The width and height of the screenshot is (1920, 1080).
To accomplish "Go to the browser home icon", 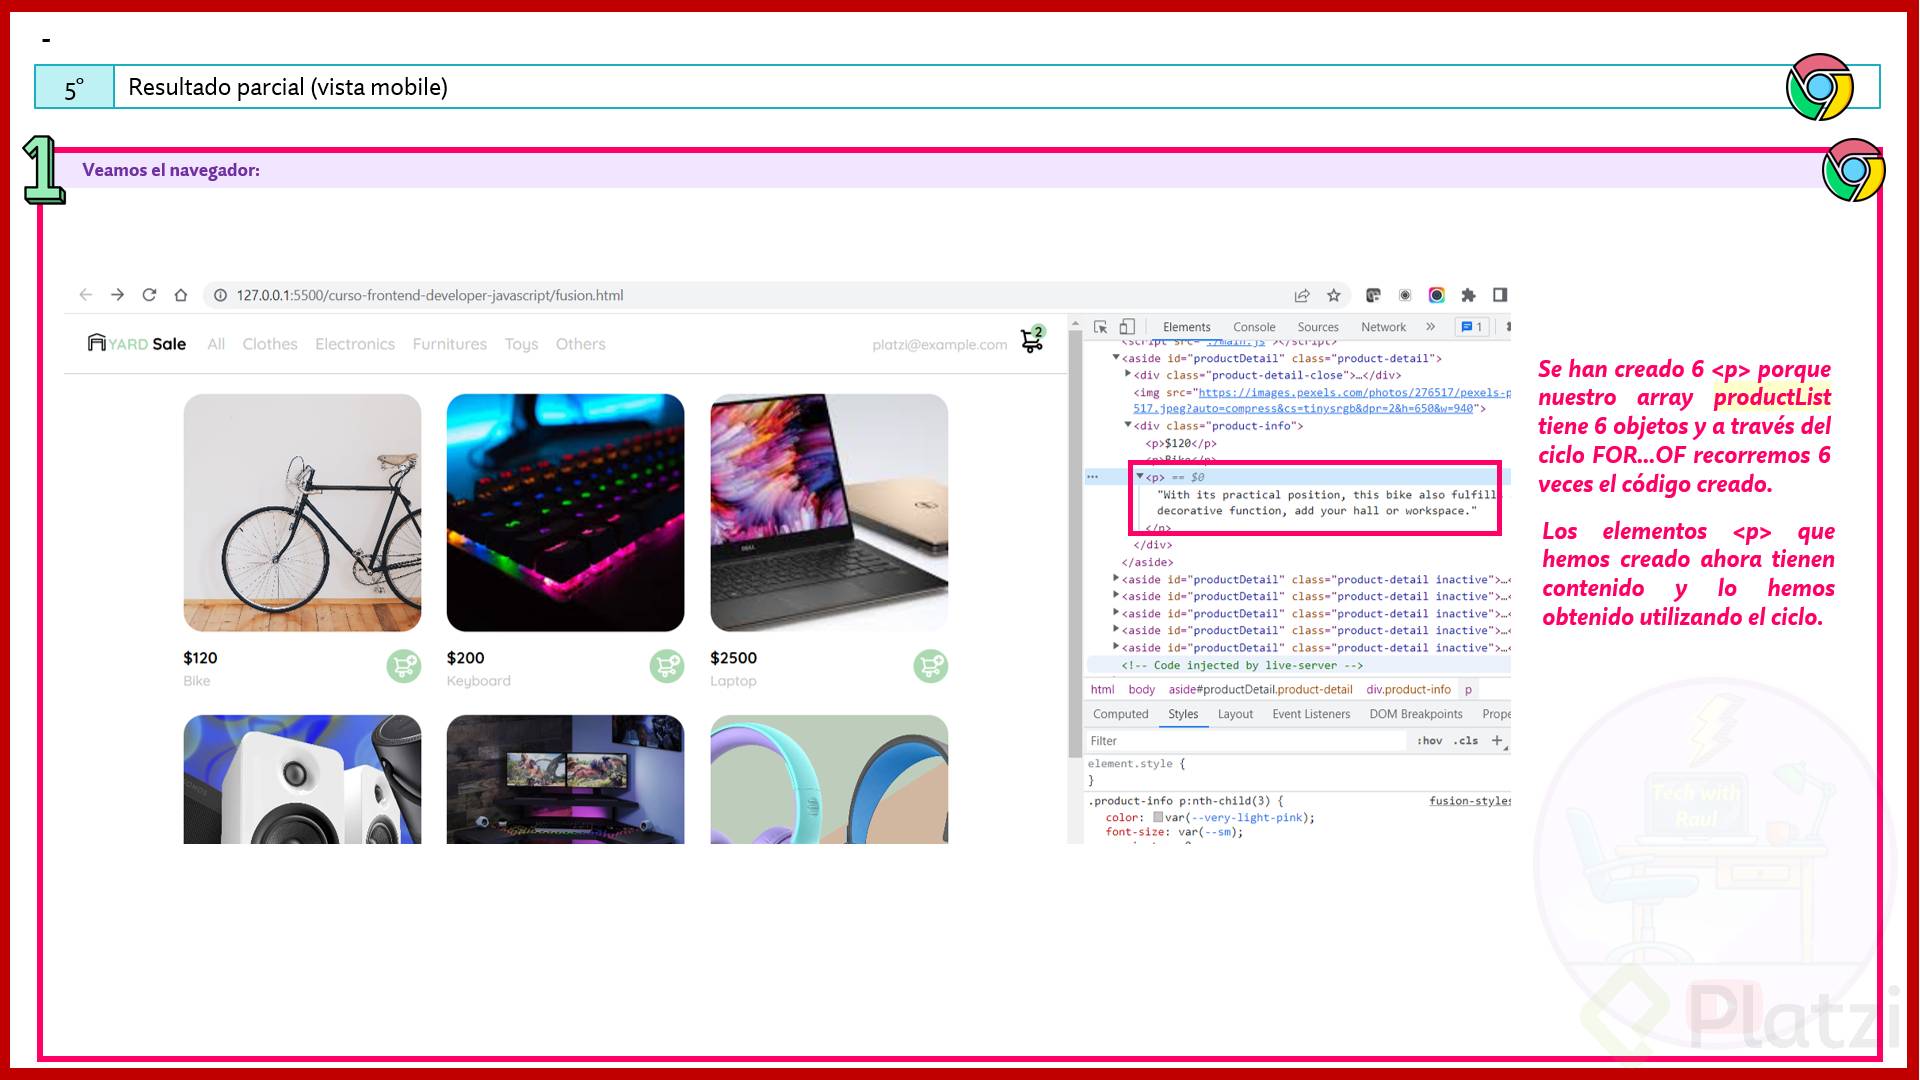I will [x=181, y=295].
